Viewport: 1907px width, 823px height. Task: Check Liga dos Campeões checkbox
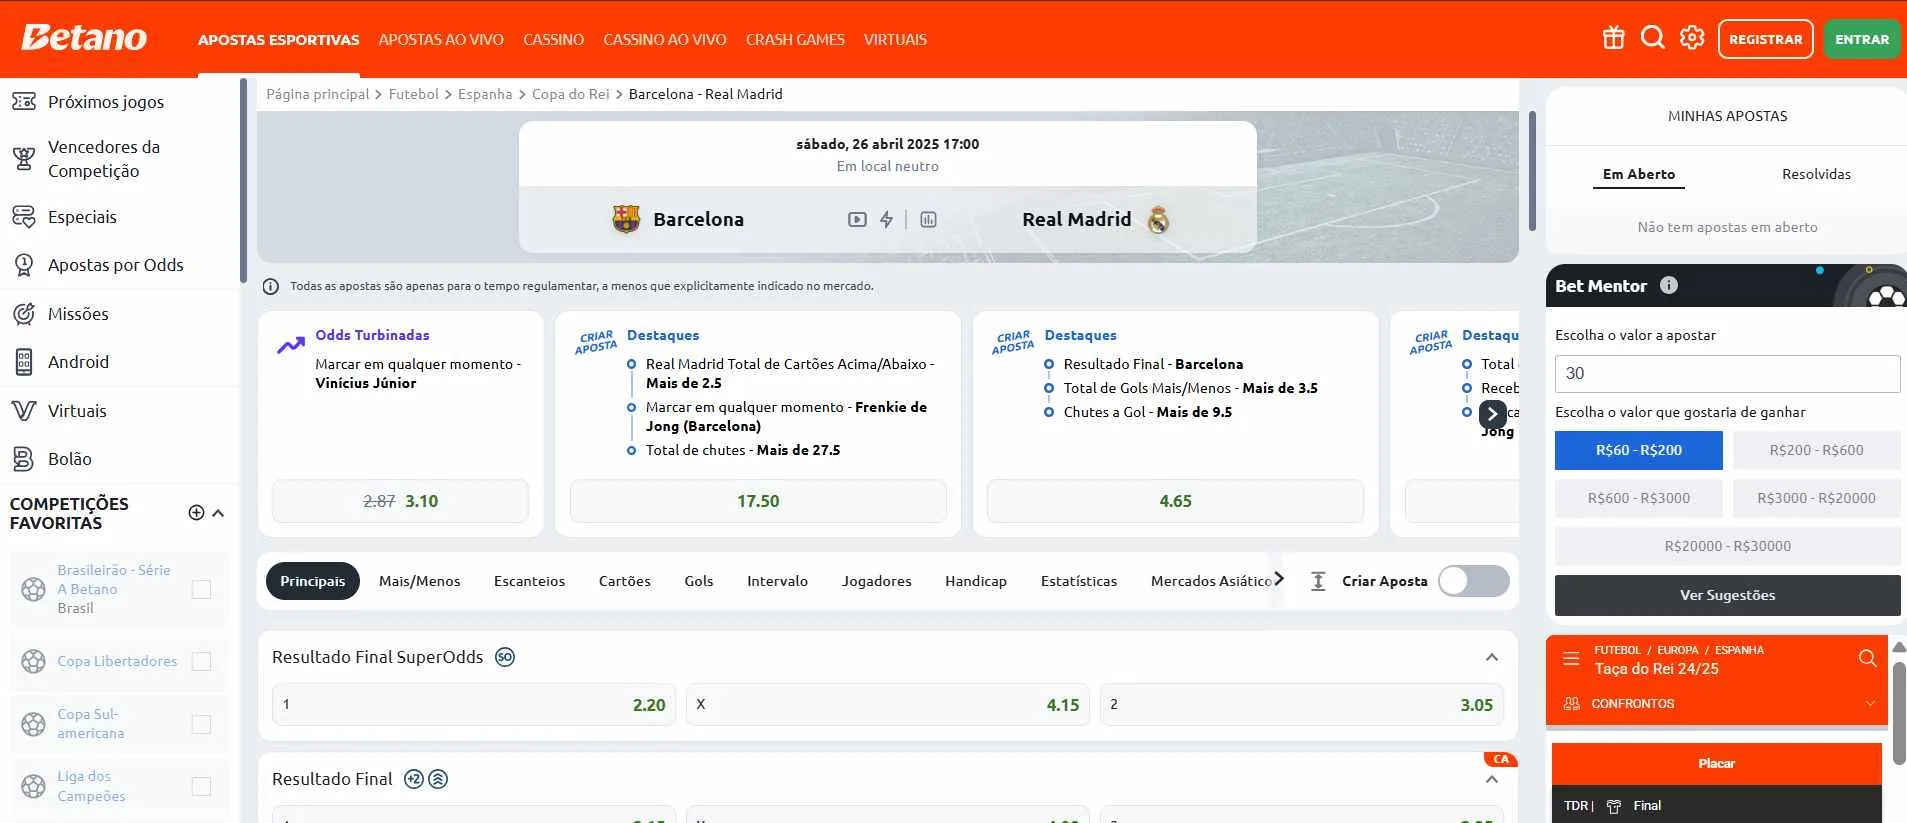point(201,786)
